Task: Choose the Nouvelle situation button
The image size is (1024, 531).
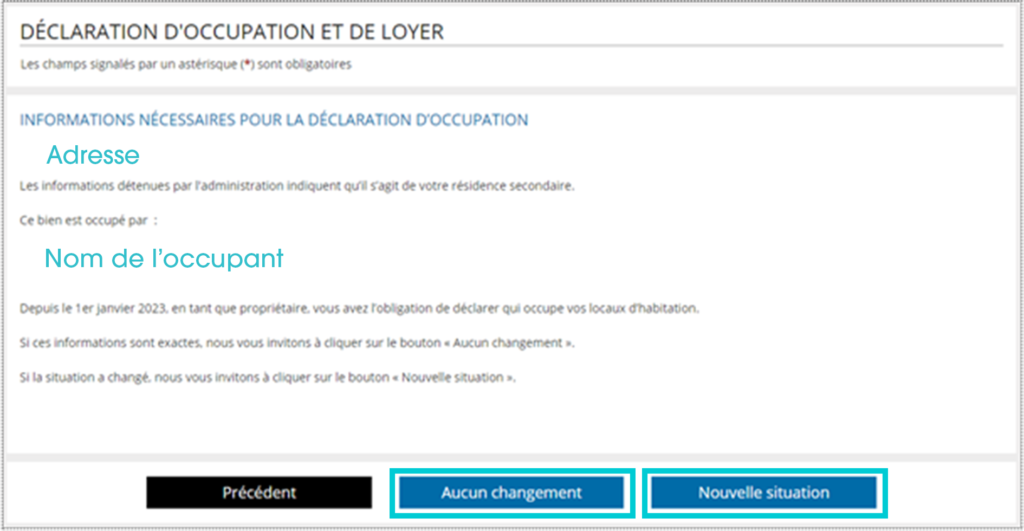Action: pos(764,492)
